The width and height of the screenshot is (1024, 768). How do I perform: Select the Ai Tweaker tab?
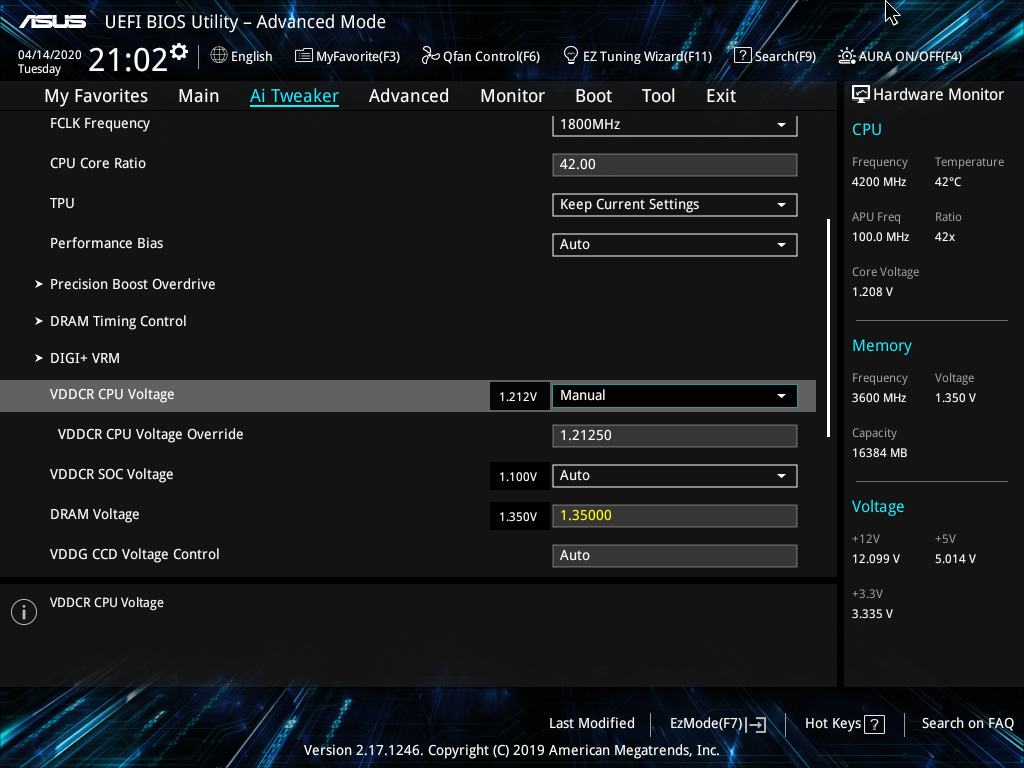coord(294,96)
